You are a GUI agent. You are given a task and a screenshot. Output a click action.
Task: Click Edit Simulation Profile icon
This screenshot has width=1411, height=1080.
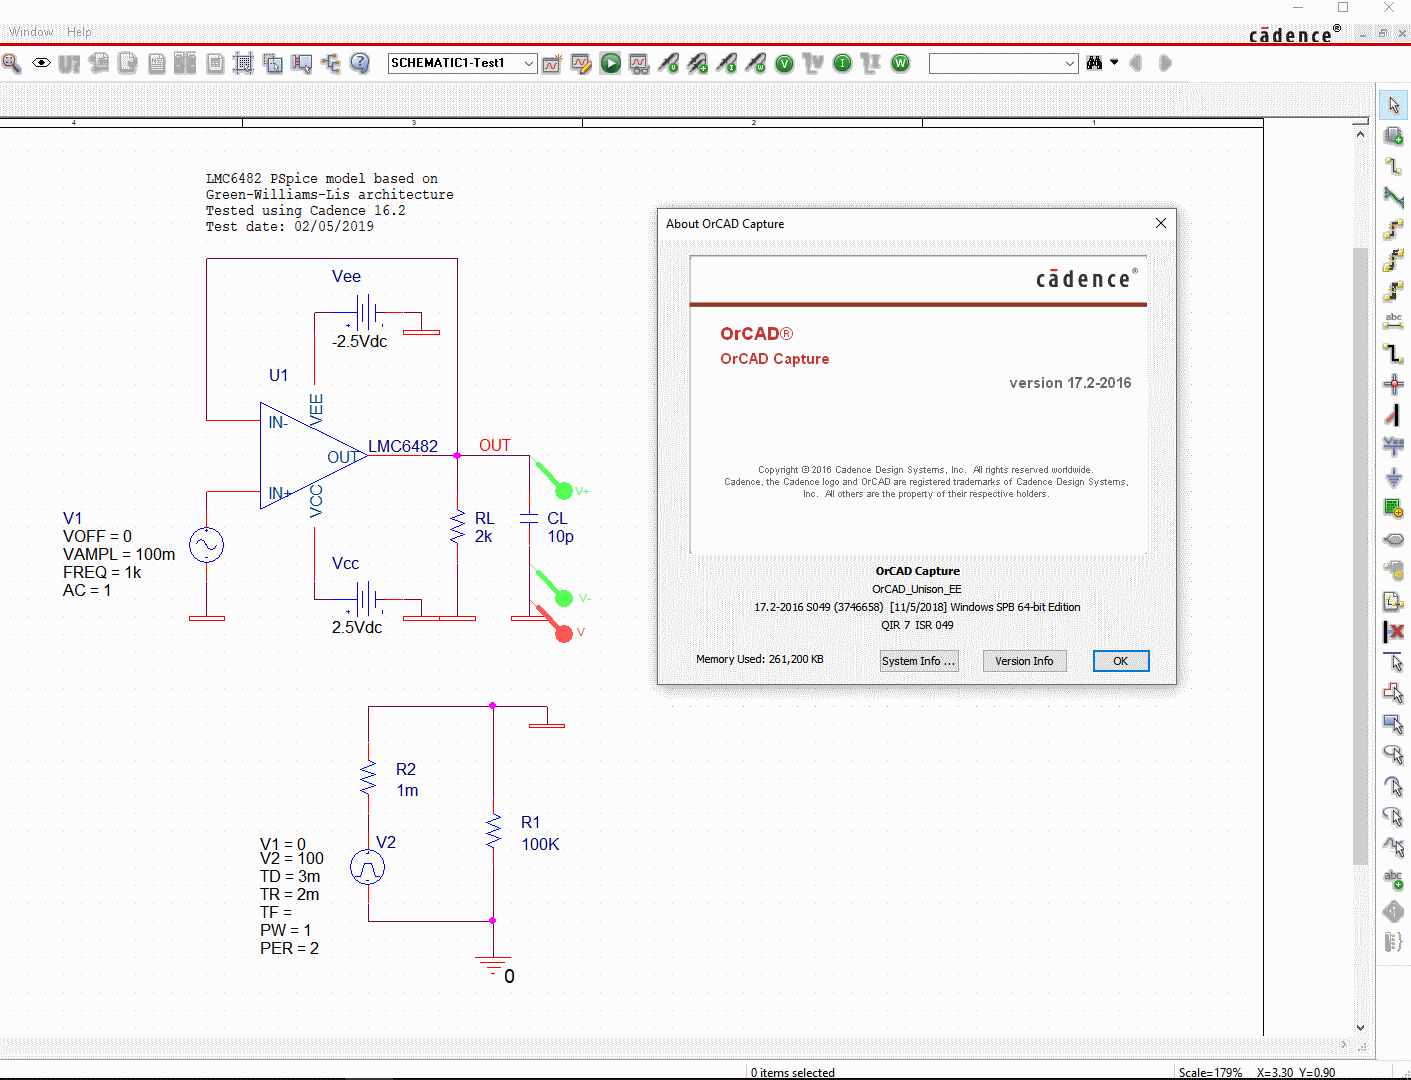pos(581,63)
